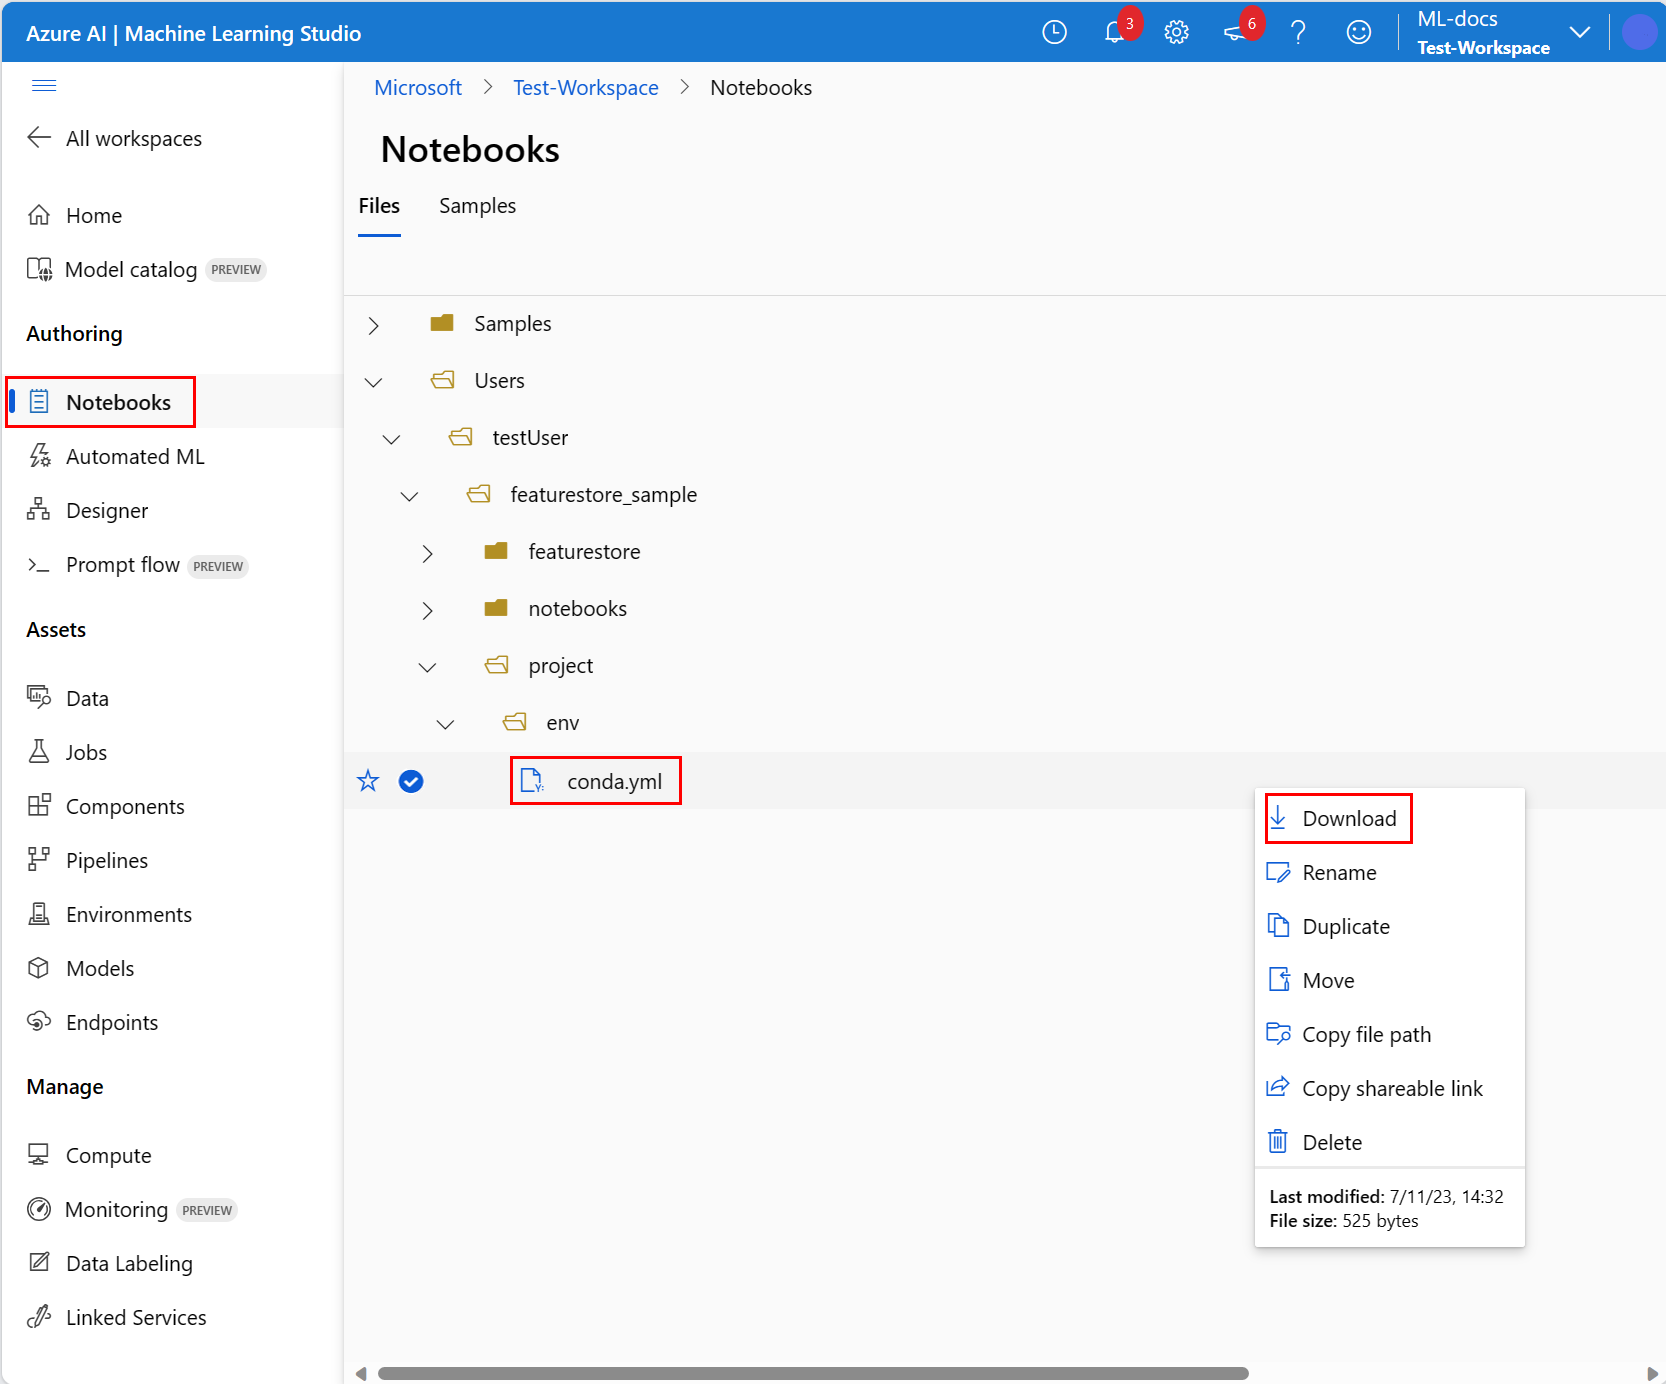Open the help question mark icon
The width and height of the screenshot is (1666, 1384).
1298,33
